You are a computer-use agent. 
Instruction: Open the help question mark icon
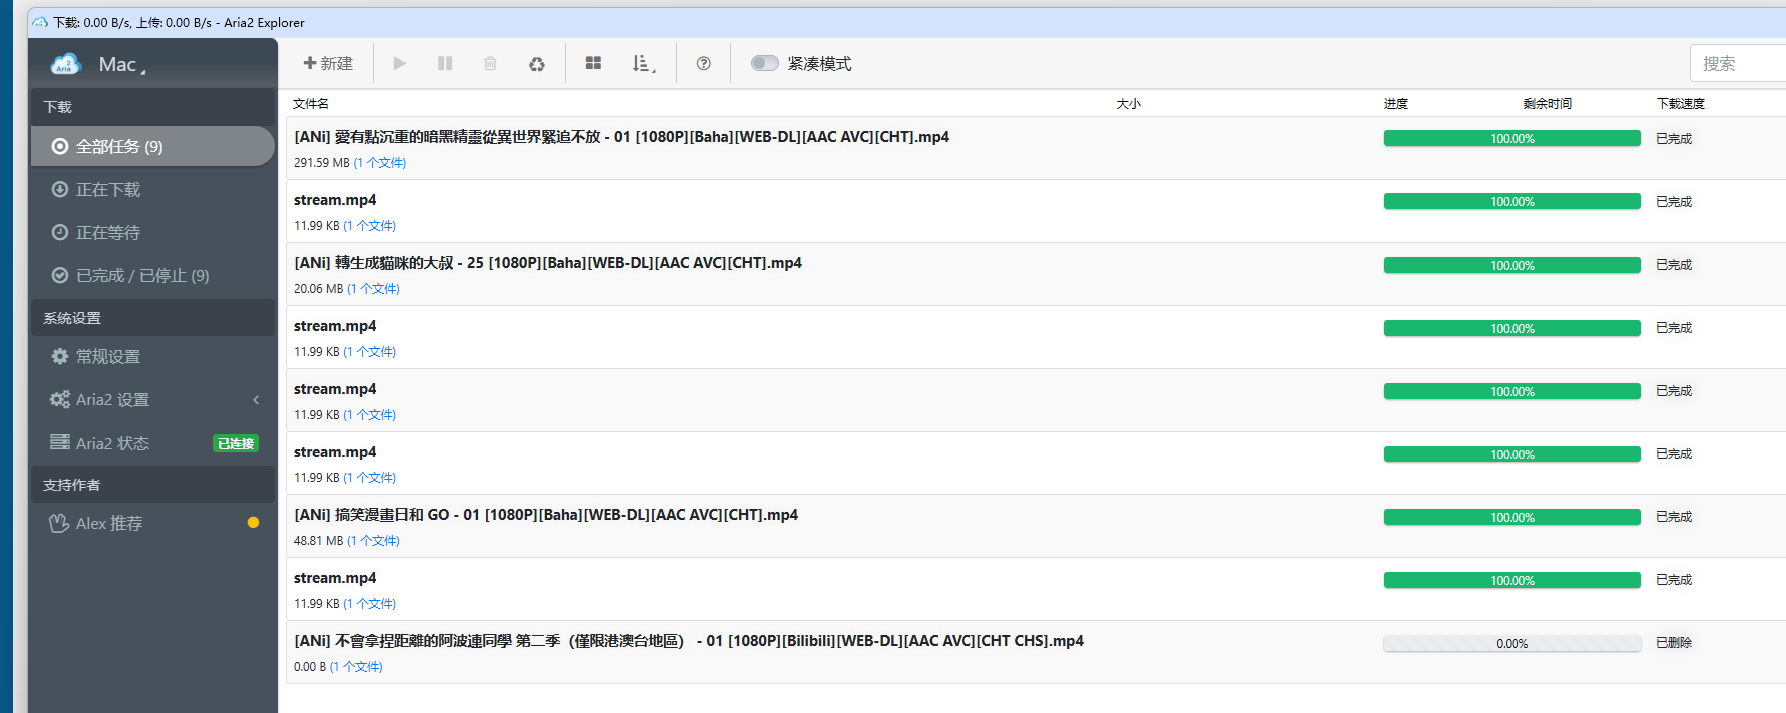tap(704, 63)
